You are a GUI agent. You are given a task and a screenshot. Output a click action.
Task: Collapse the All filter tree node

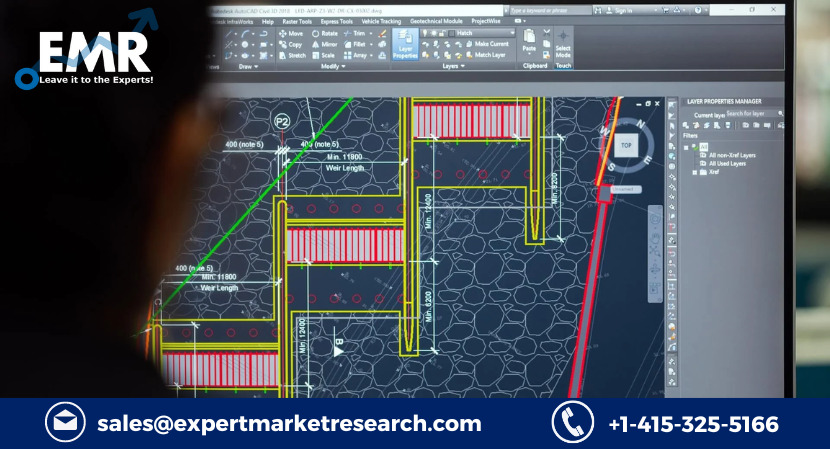point(686,148)
